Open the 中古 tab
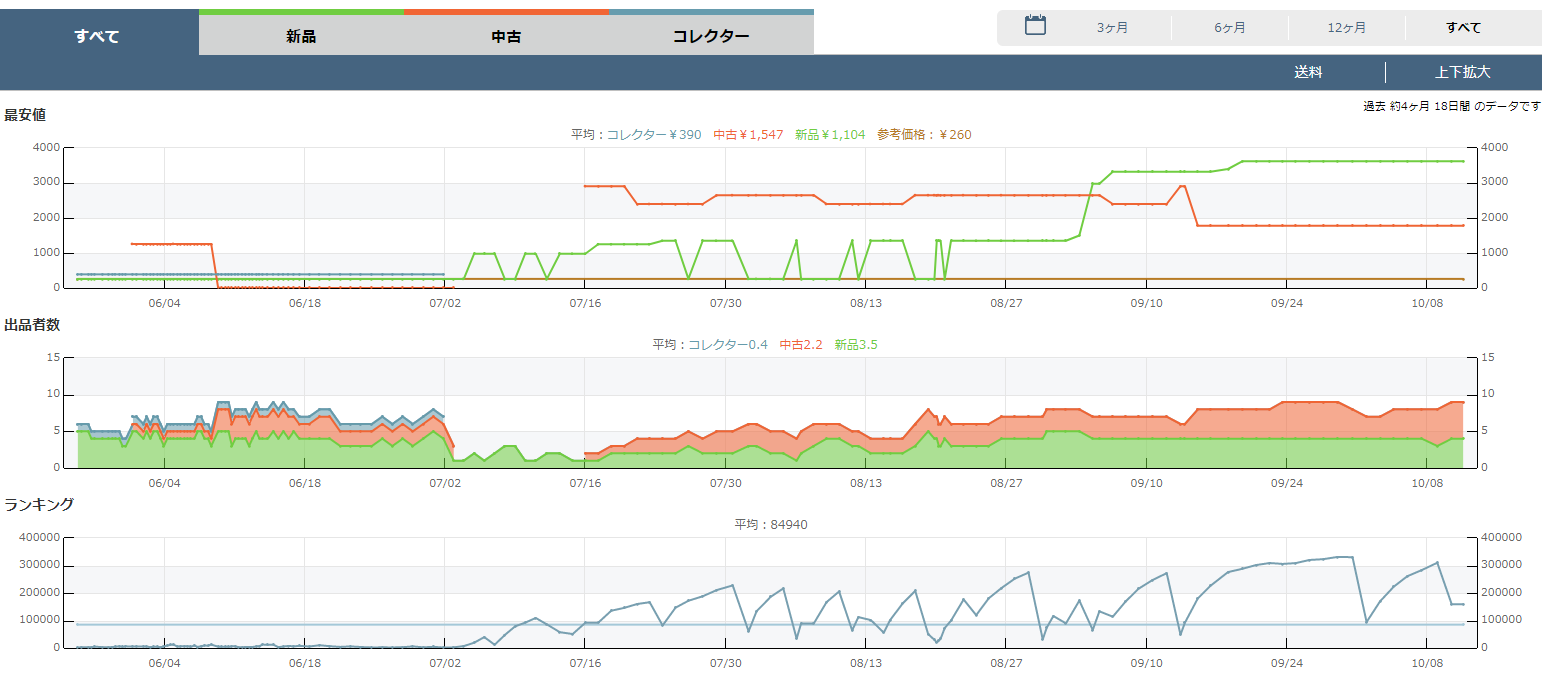This screenshot has width=1542, height=681. pyautogui.click(x=506, y=36)
